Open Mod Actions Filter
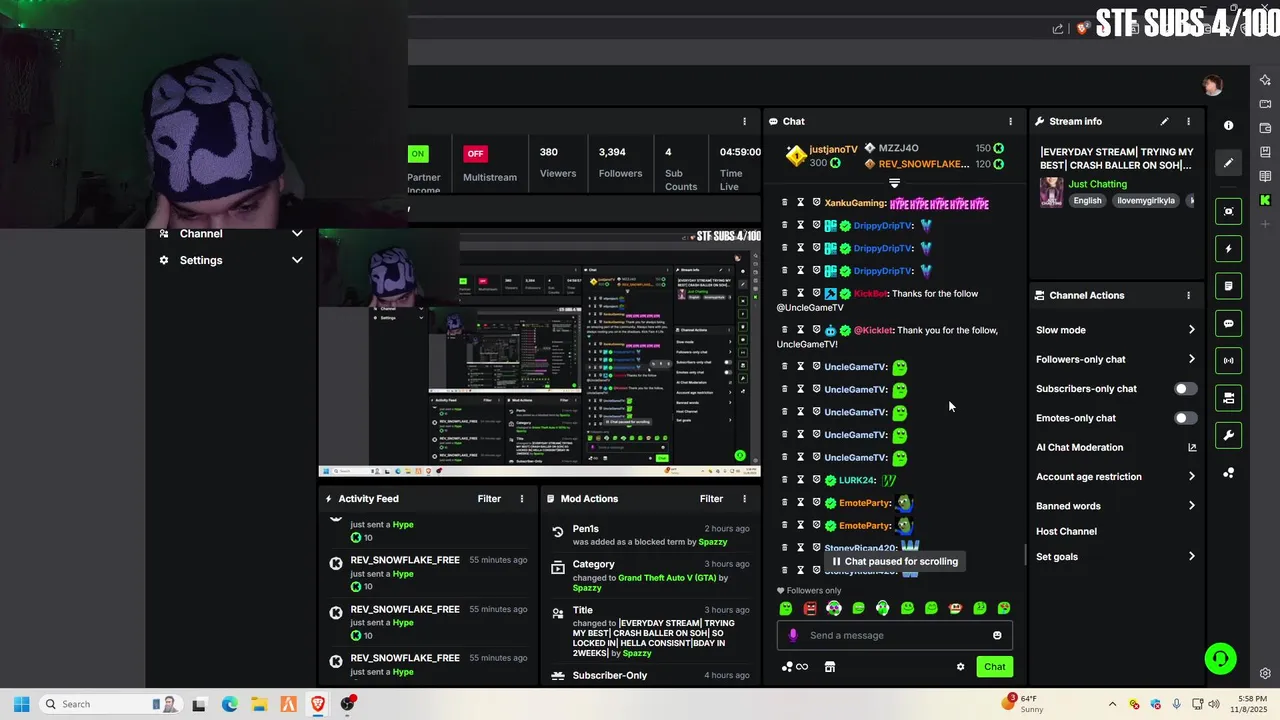Image resolution: width=1280 pixels, height=720 pixels. pos(711,499)
